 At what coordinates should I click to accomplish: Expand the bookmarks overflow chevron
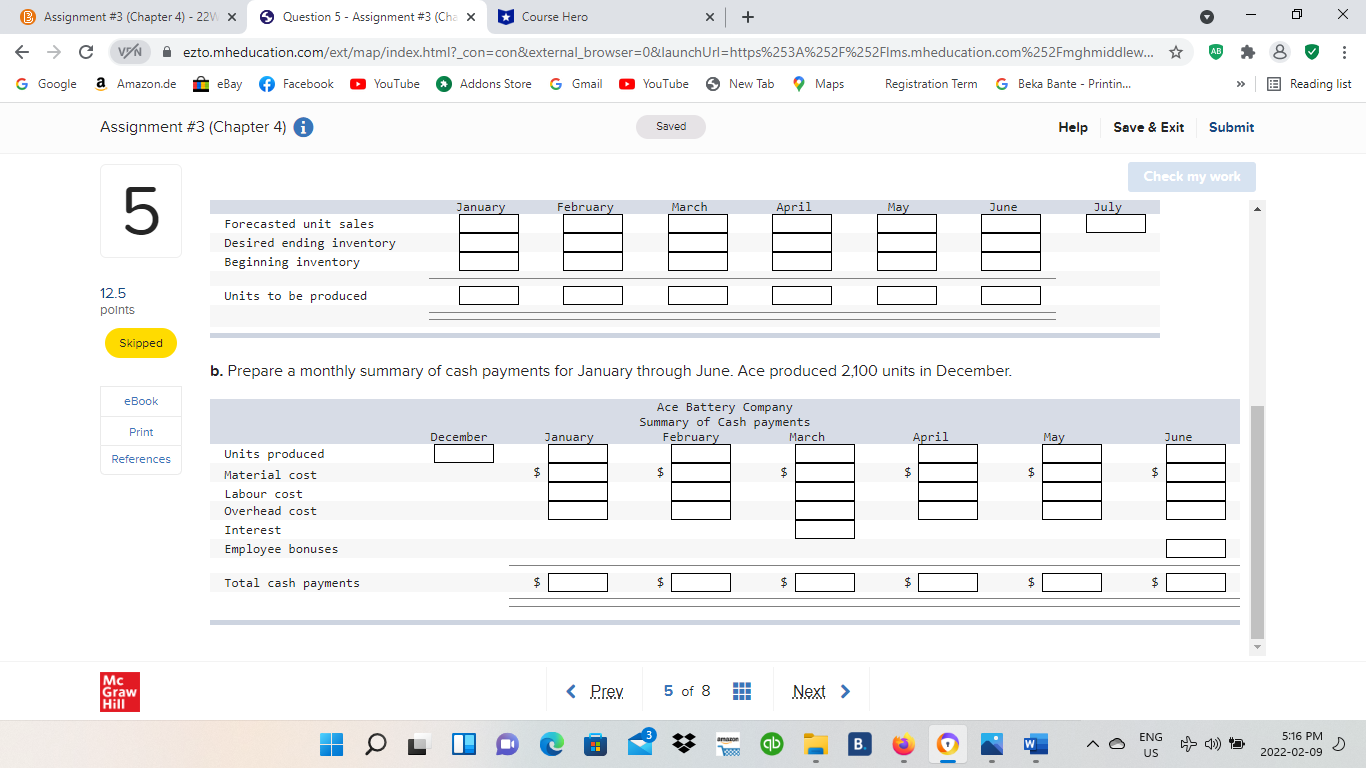point(1240,84)
